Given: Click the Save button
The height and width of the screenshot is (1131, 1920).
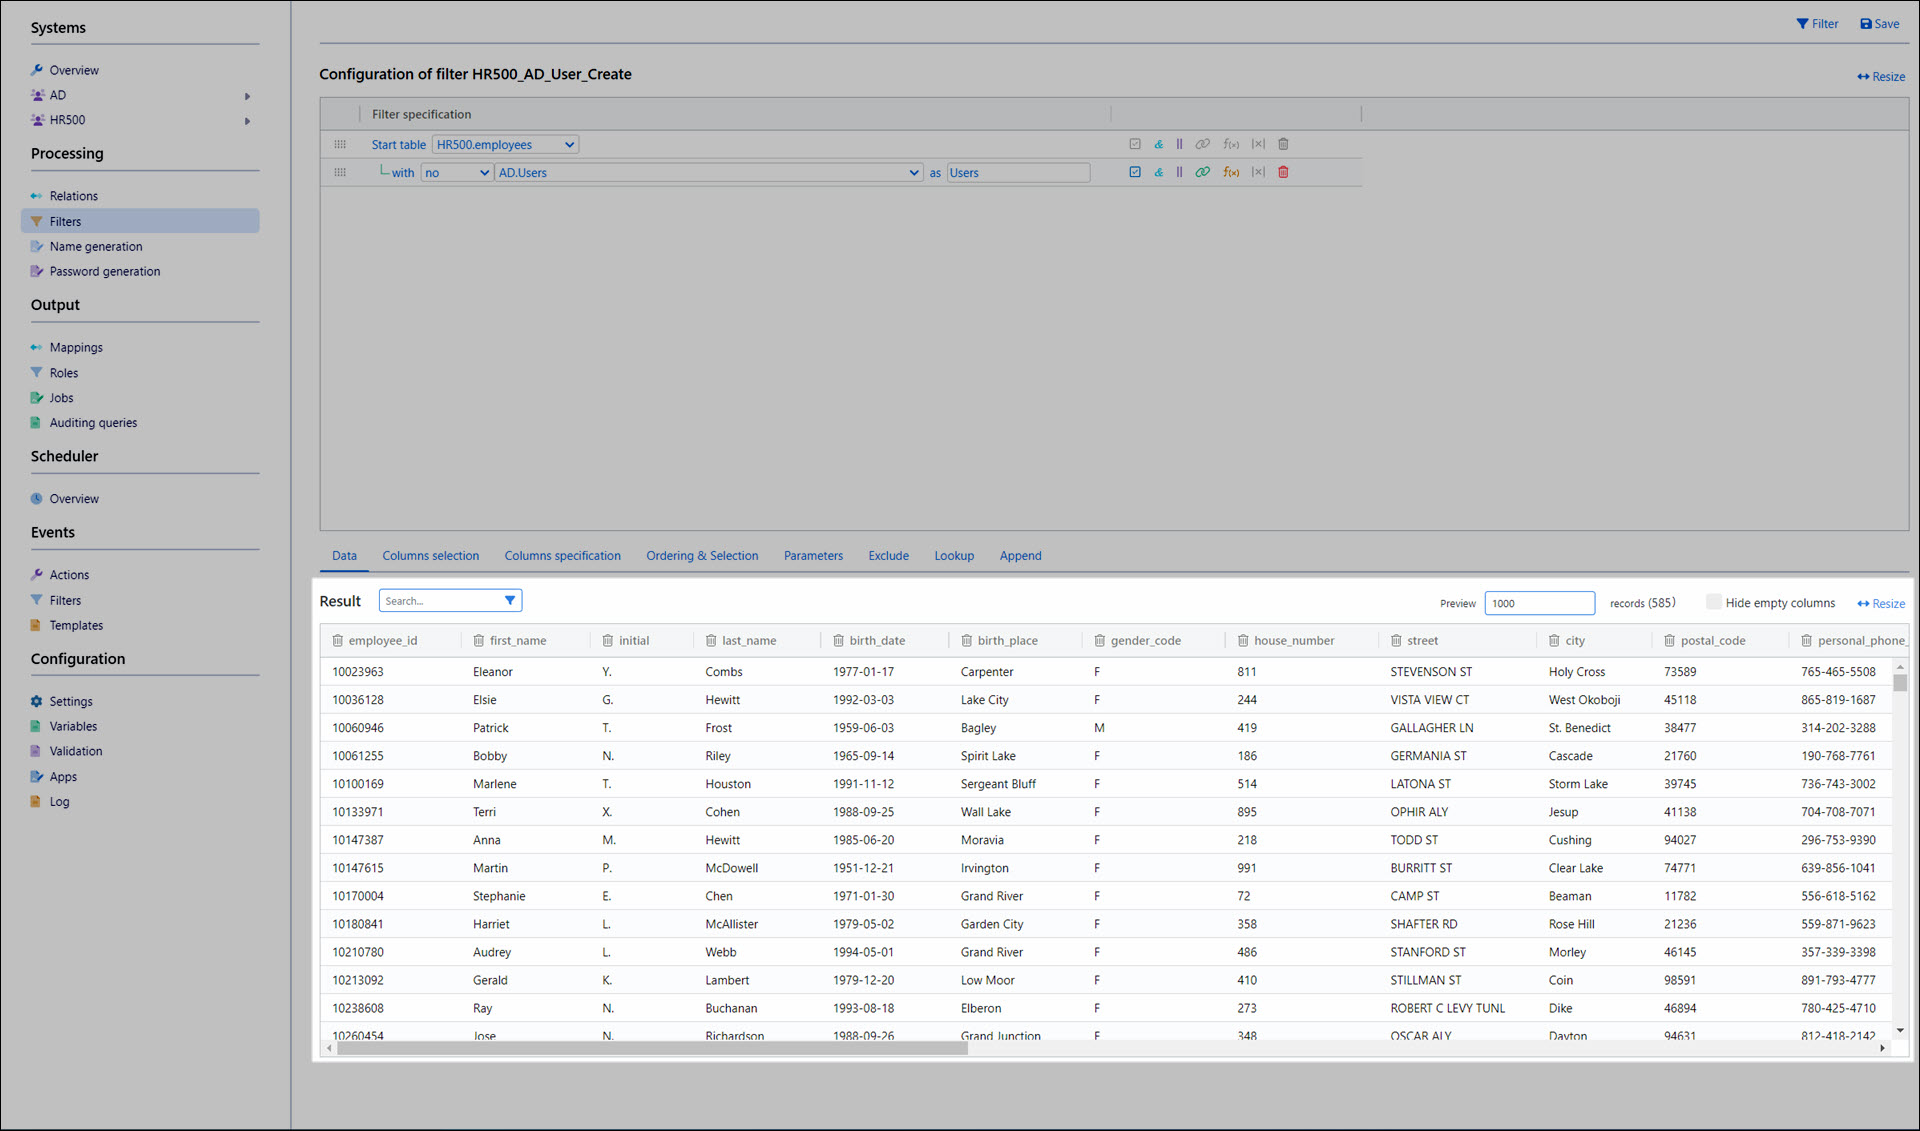Looking at the screenshot, I should 1880,24.
